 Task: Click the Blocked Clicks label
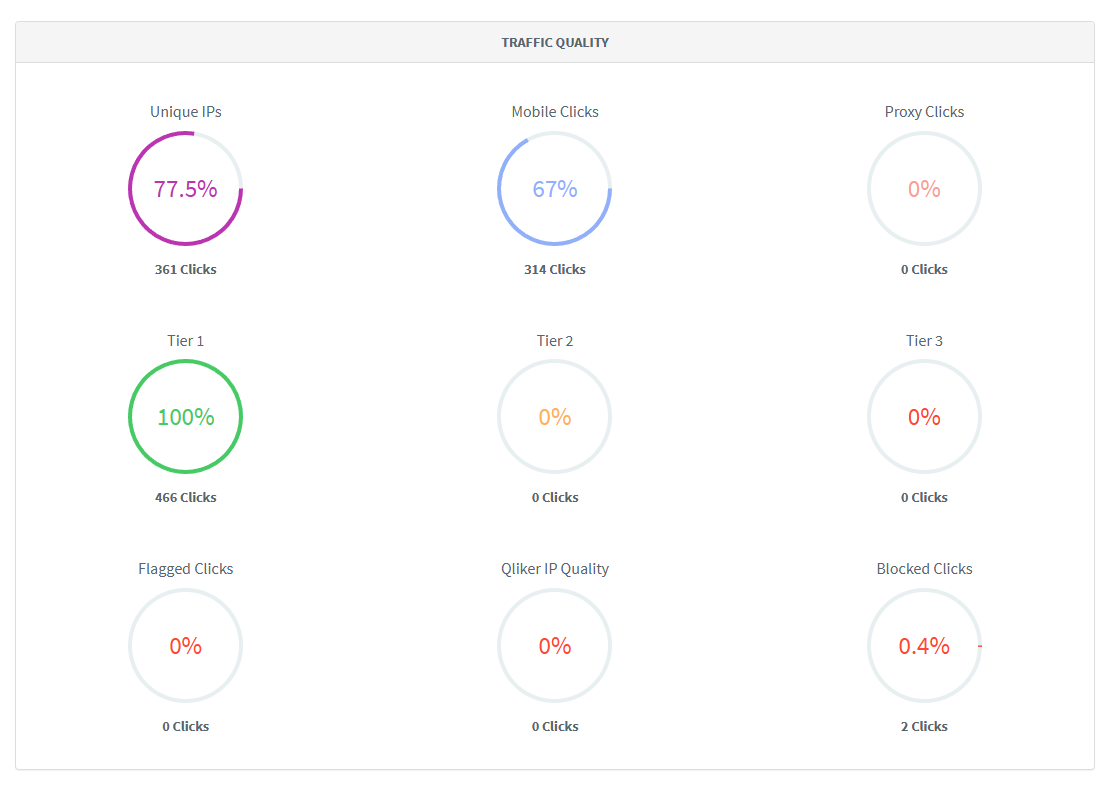coord(924,569)
